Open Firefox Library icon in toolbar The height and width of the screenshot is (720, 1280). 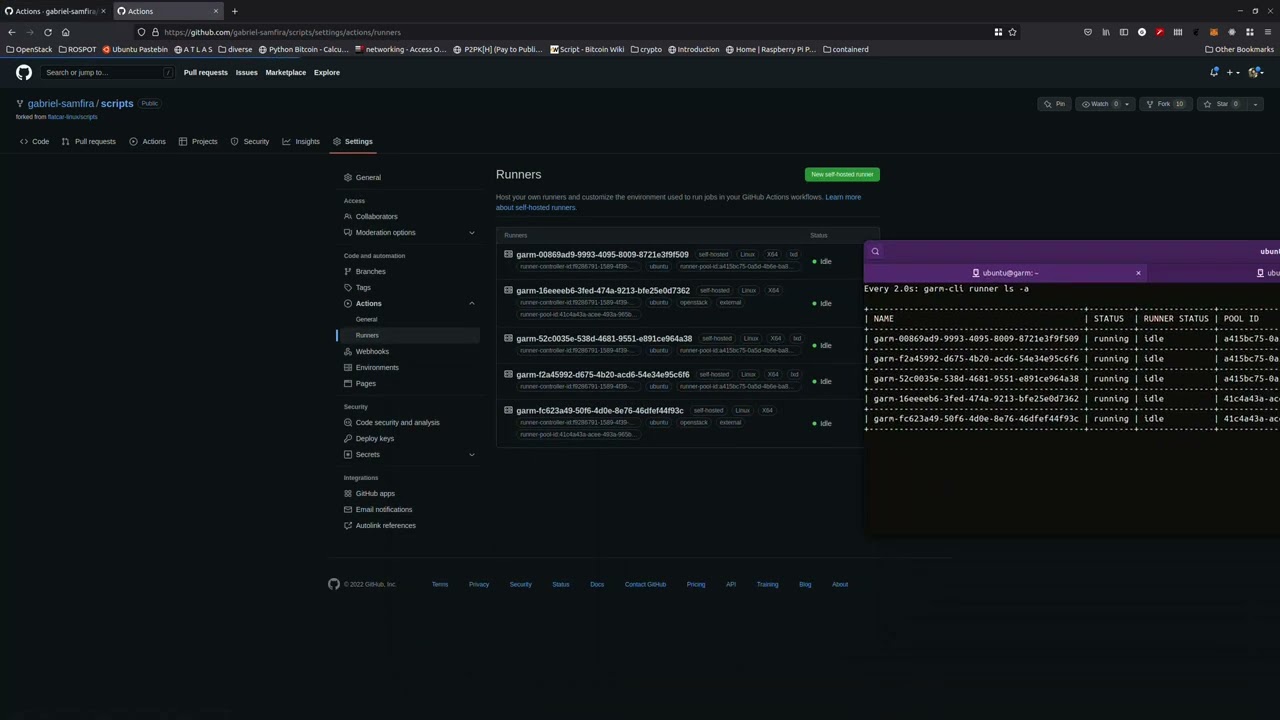(x=1106, y=32)
